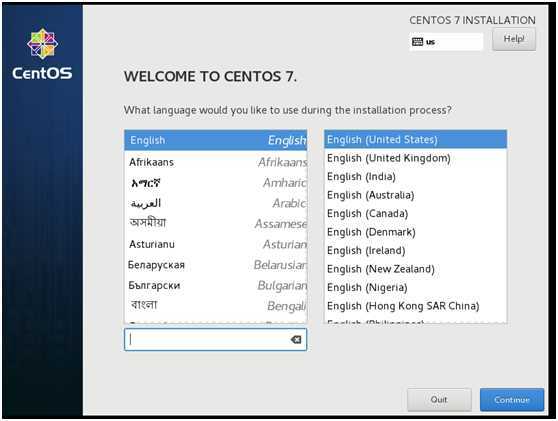Choose the Amharic language row
The image size is (558, 421).
(216, 183)
